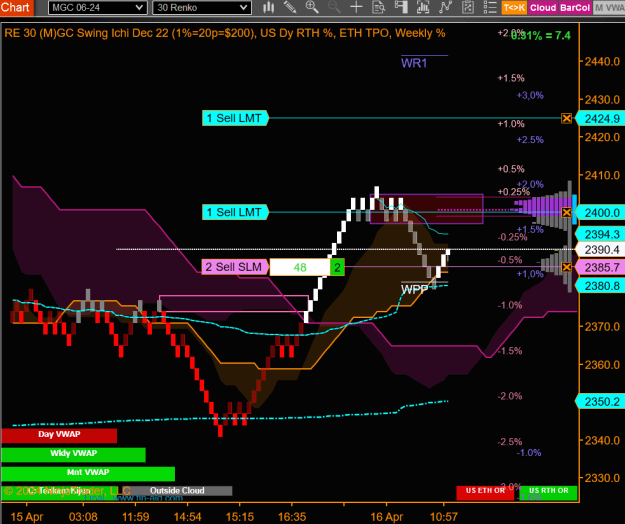Click the 2410.0 price axis label
625x524 pixels.
[x=602, y=175]
